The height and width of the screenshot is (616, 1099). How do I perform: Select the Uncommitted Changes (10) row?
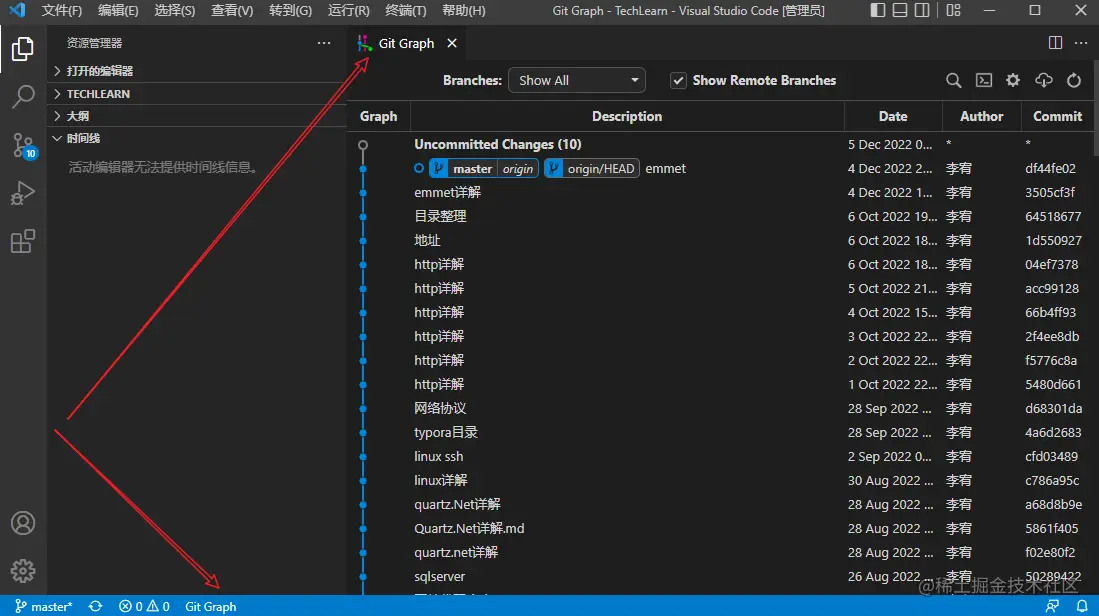click(722, 144)
